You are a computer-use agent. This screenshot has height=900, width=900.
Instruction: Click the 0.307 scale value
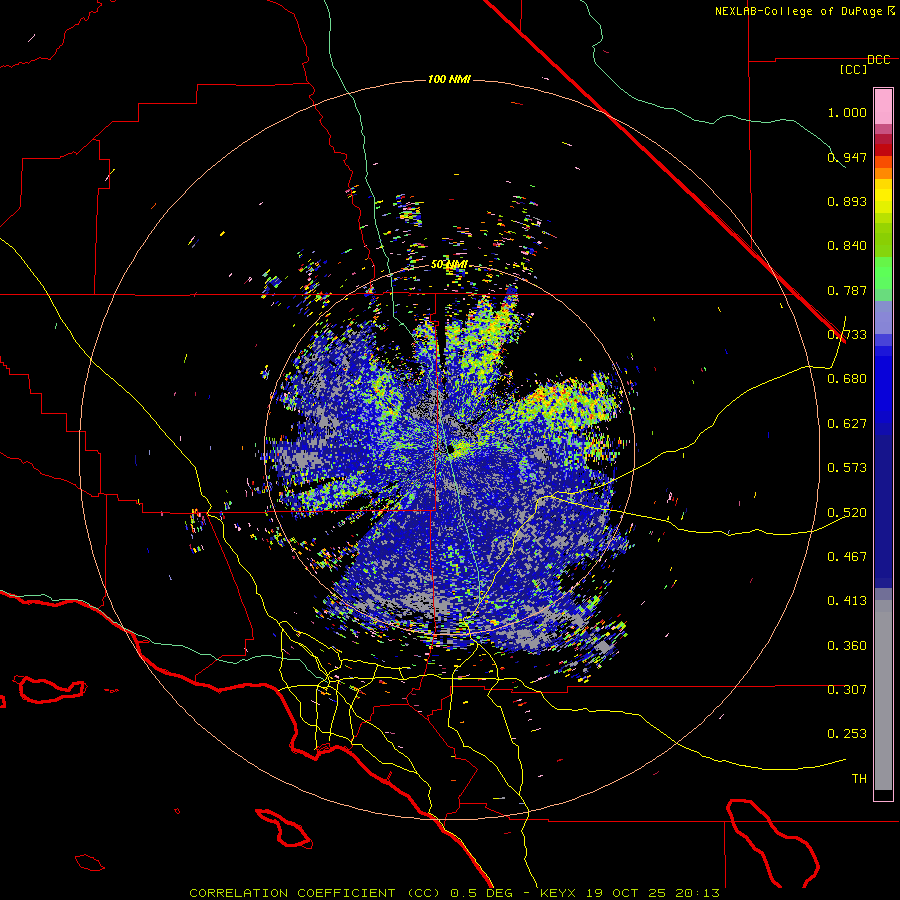pyautogui.click(x=847, y=690)
